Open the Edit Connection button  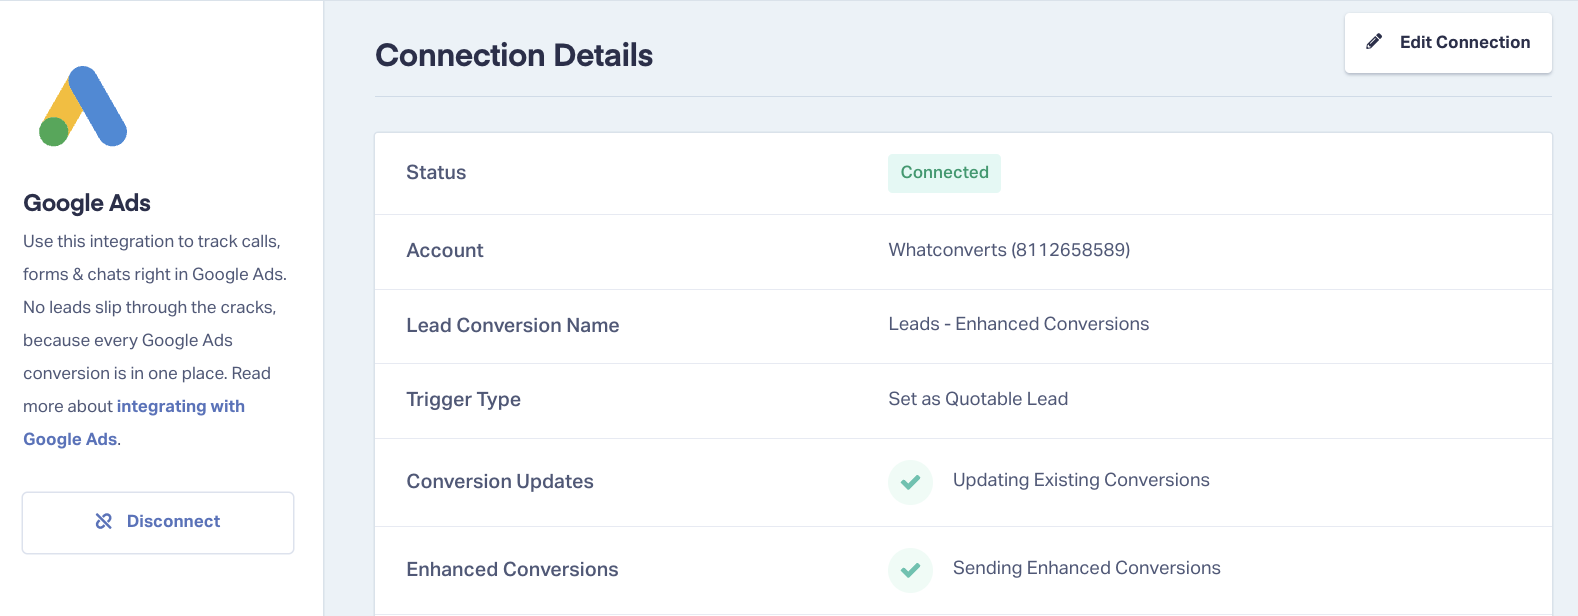pyautogui.click(x=1448, y=43)
